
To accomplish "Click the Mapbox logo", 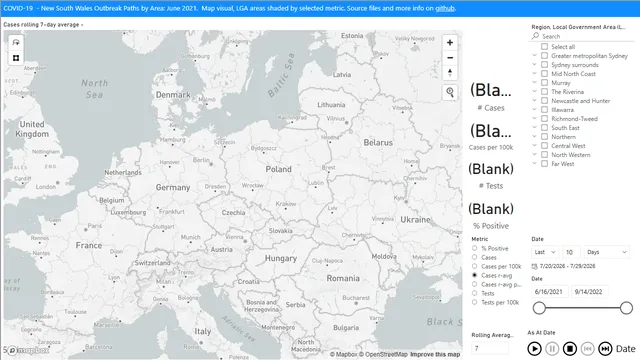I will coord(29,350).
